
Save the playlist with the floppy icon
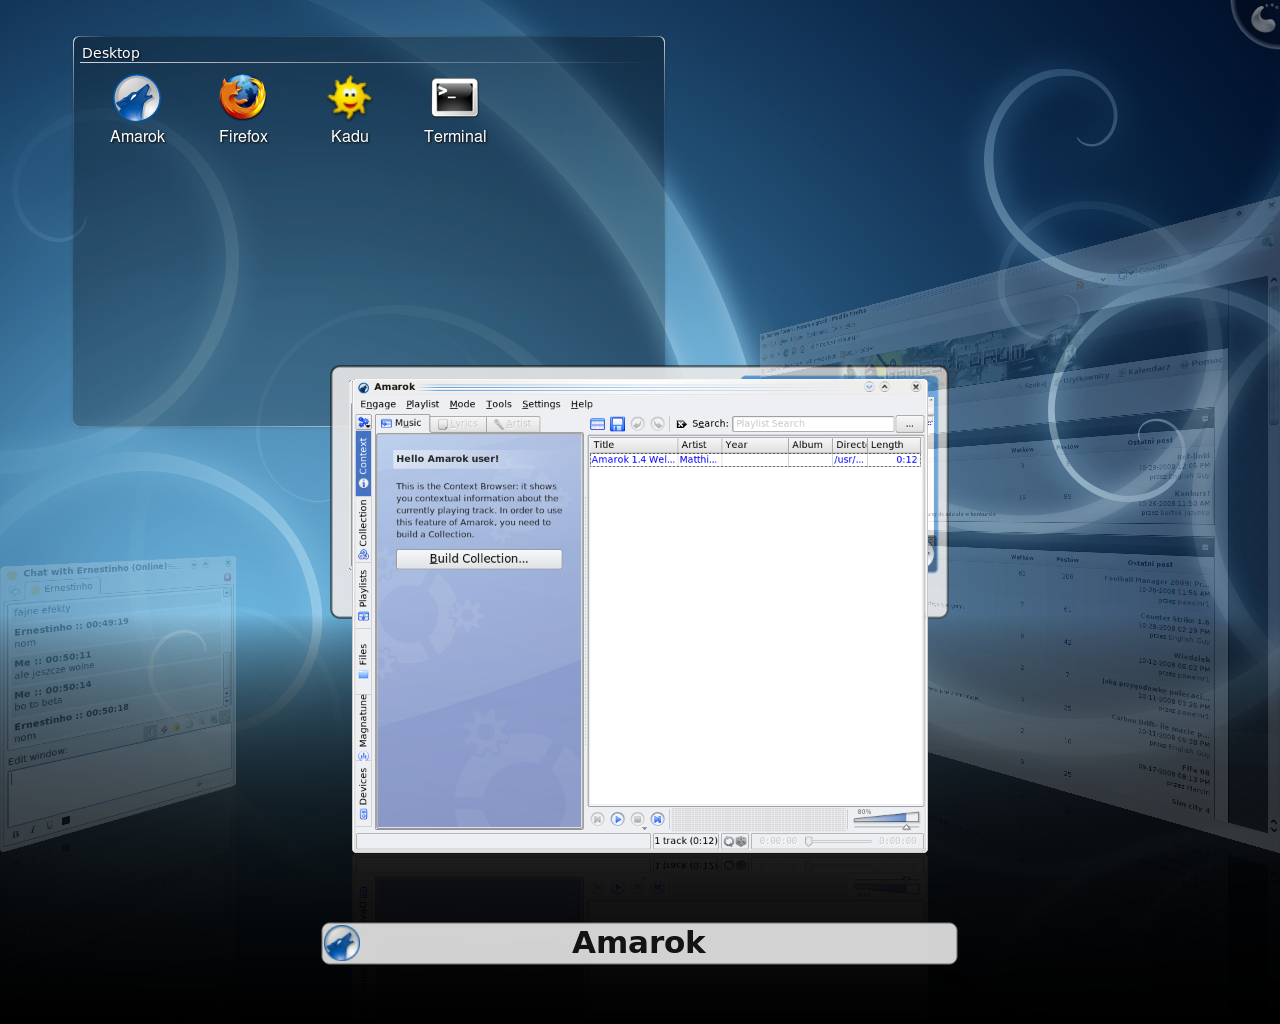click(x=617, y=424)
